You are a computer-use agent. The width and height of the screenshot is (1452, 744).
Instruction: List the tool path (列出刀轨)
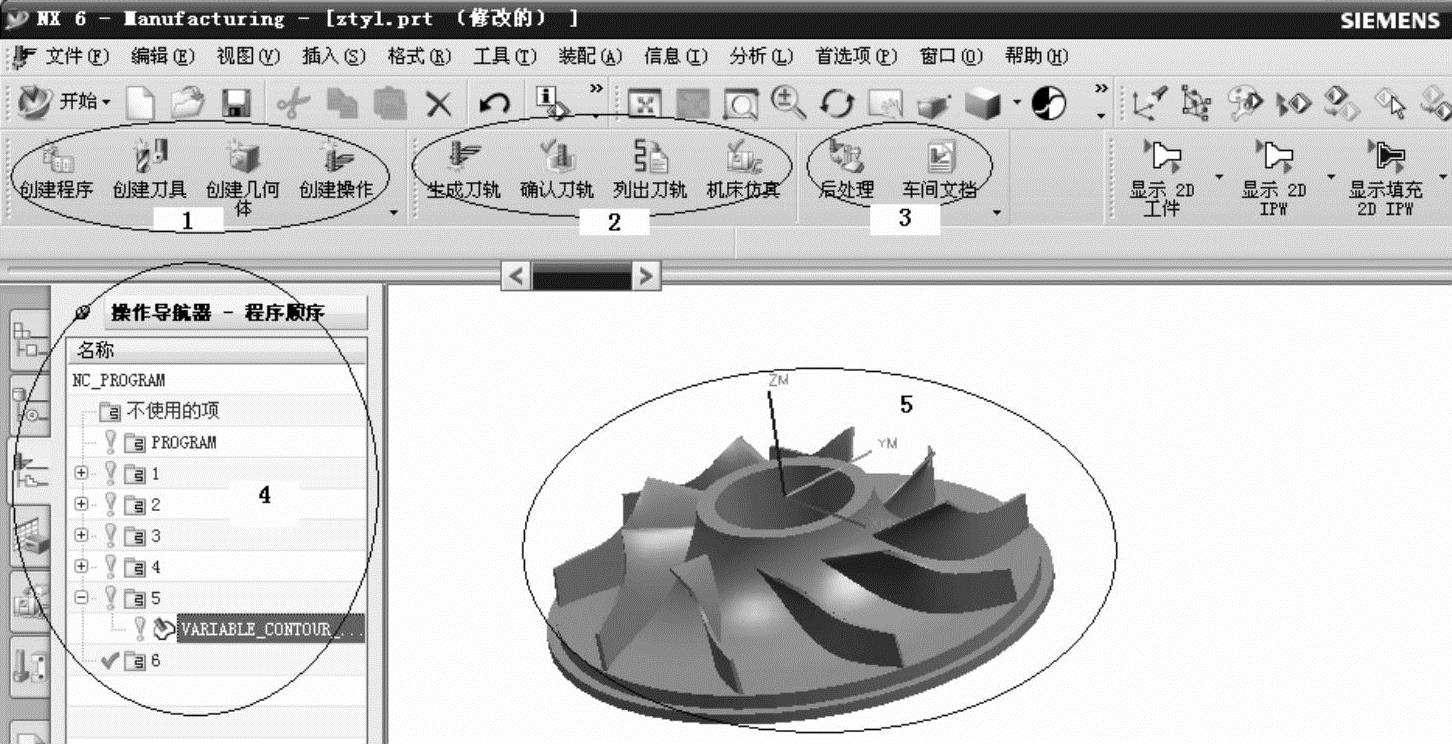point(650,168)
